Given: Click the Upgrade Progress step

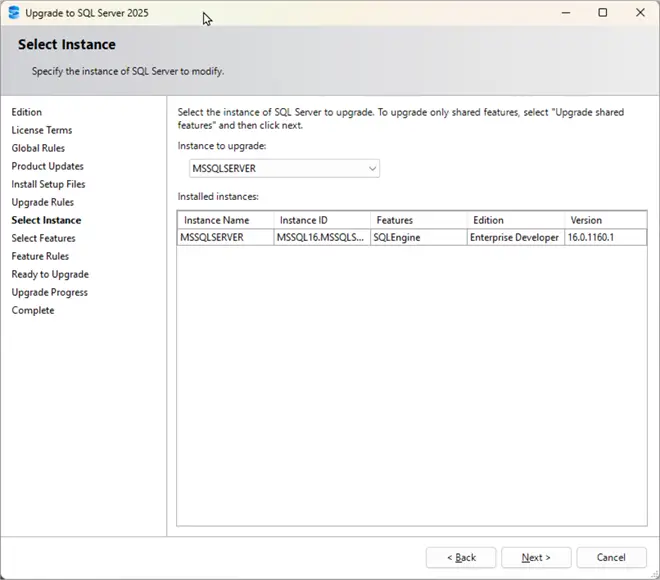Looking at the screenshot, I should coord(50,293).
